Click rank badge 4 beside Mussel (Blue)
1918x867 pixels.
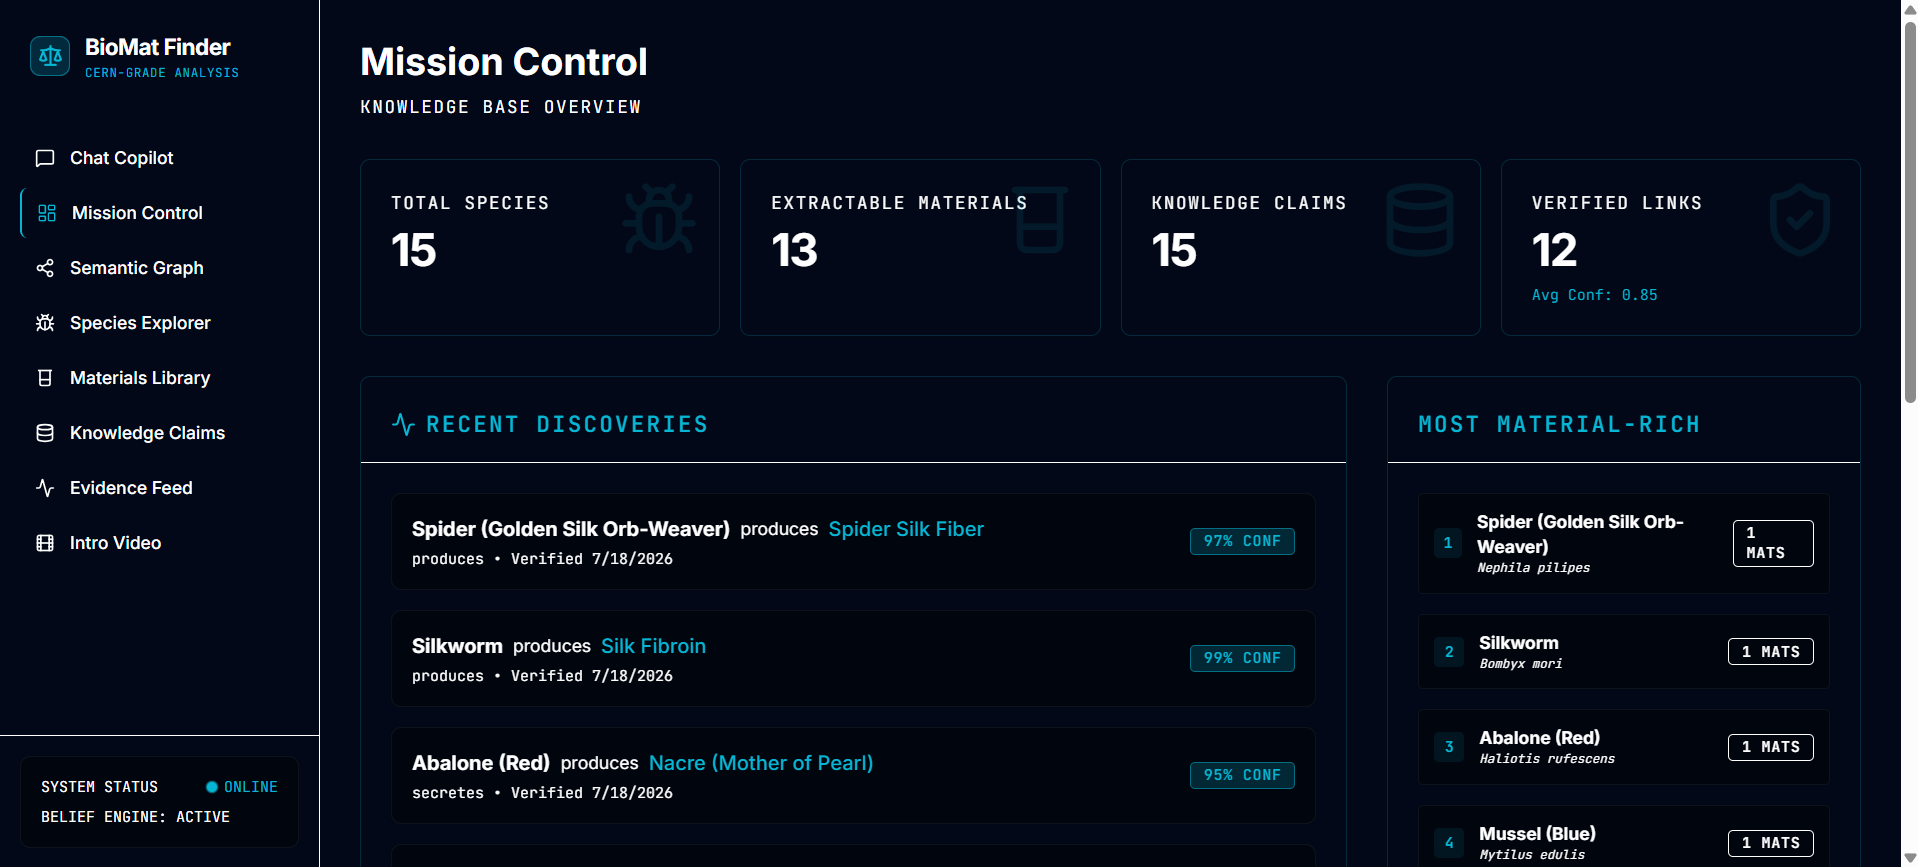click(x=1449, y=843)
